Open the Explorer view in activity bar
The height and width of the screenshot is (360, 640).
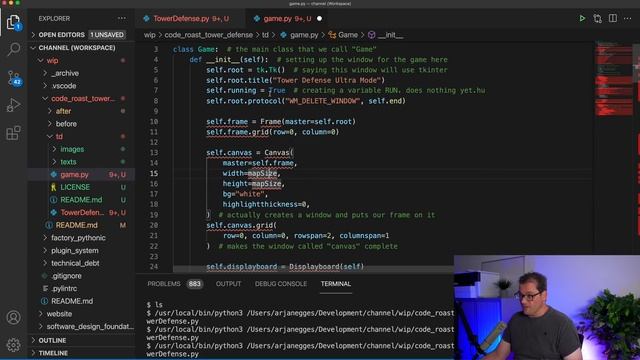(13, 22)
